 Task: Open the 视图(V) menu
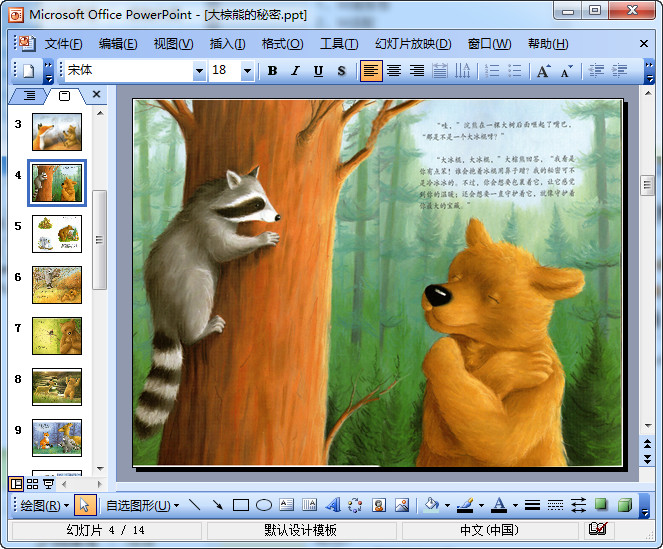click(173, 44)
